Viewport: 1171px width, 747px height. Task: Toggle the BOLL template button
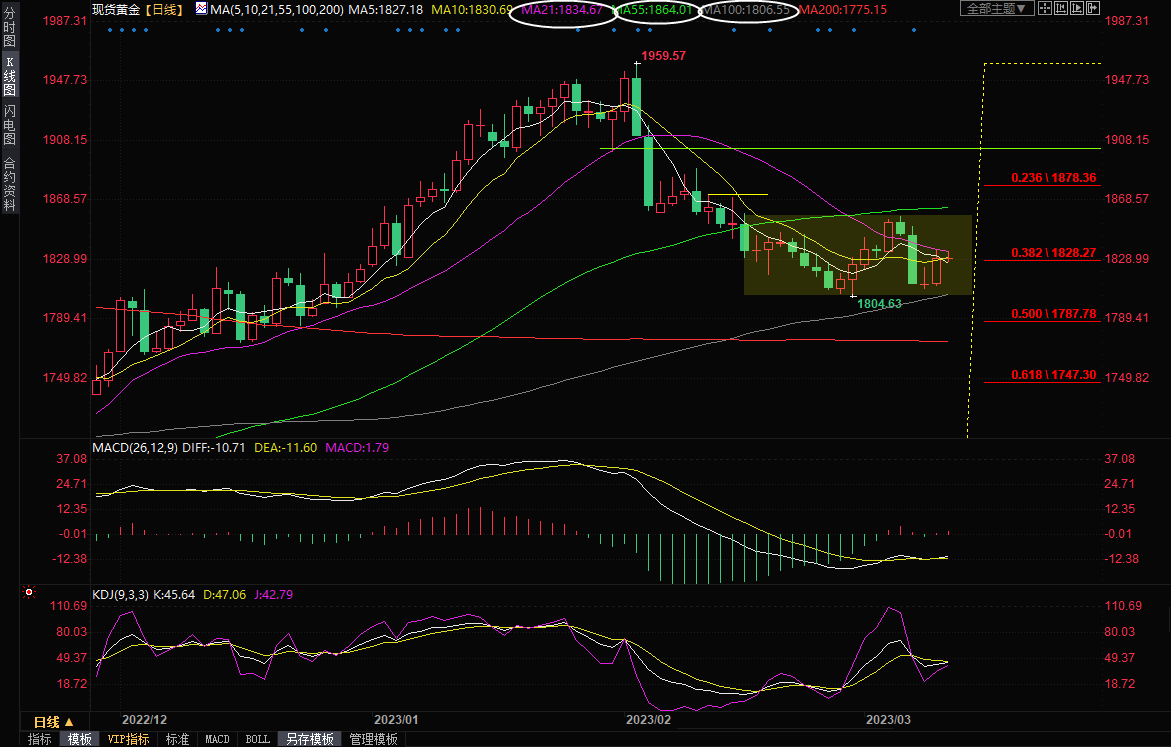(257, 739)
